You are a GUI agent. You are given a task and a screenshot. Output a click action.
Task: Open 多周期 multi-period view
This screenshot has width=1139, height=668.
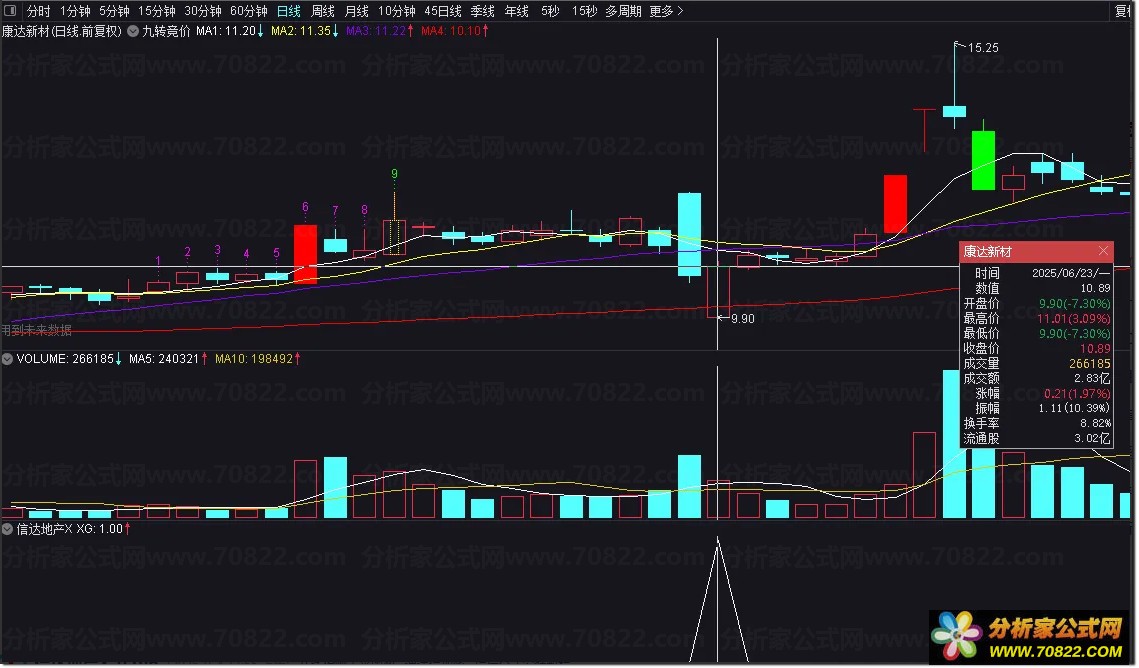click(623, 11)
